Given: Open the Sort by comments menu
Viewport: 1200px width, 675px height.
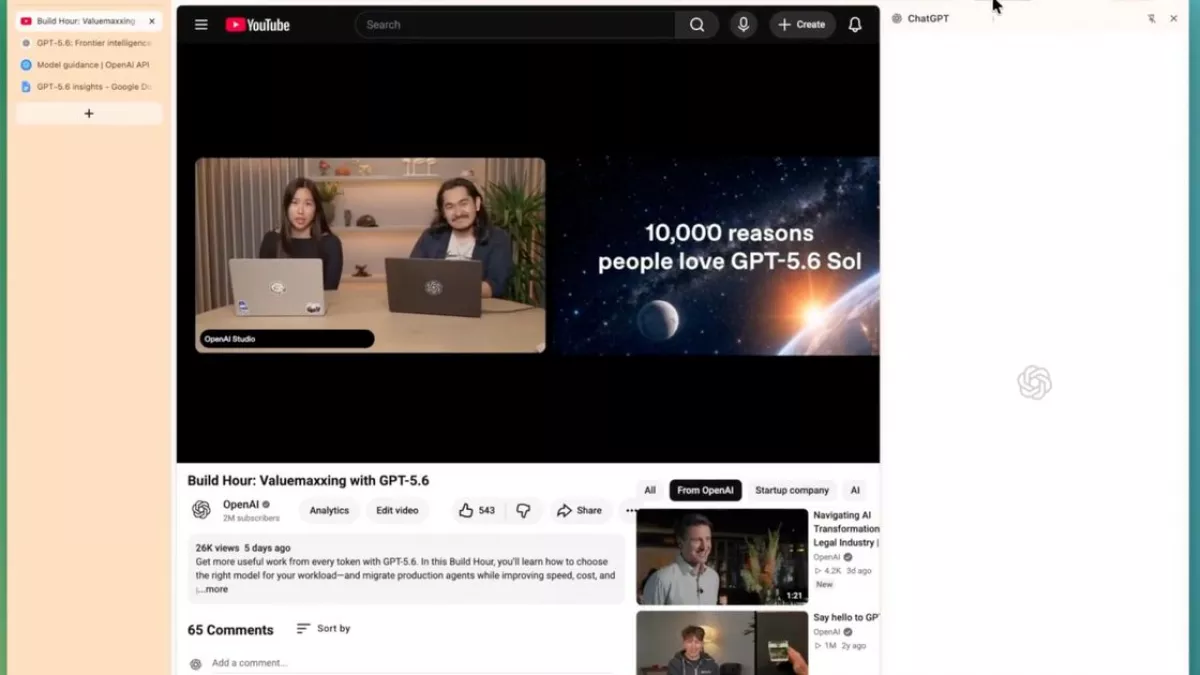Looking at the screenshot, I should pyautogui.click(x=323, y=629).
